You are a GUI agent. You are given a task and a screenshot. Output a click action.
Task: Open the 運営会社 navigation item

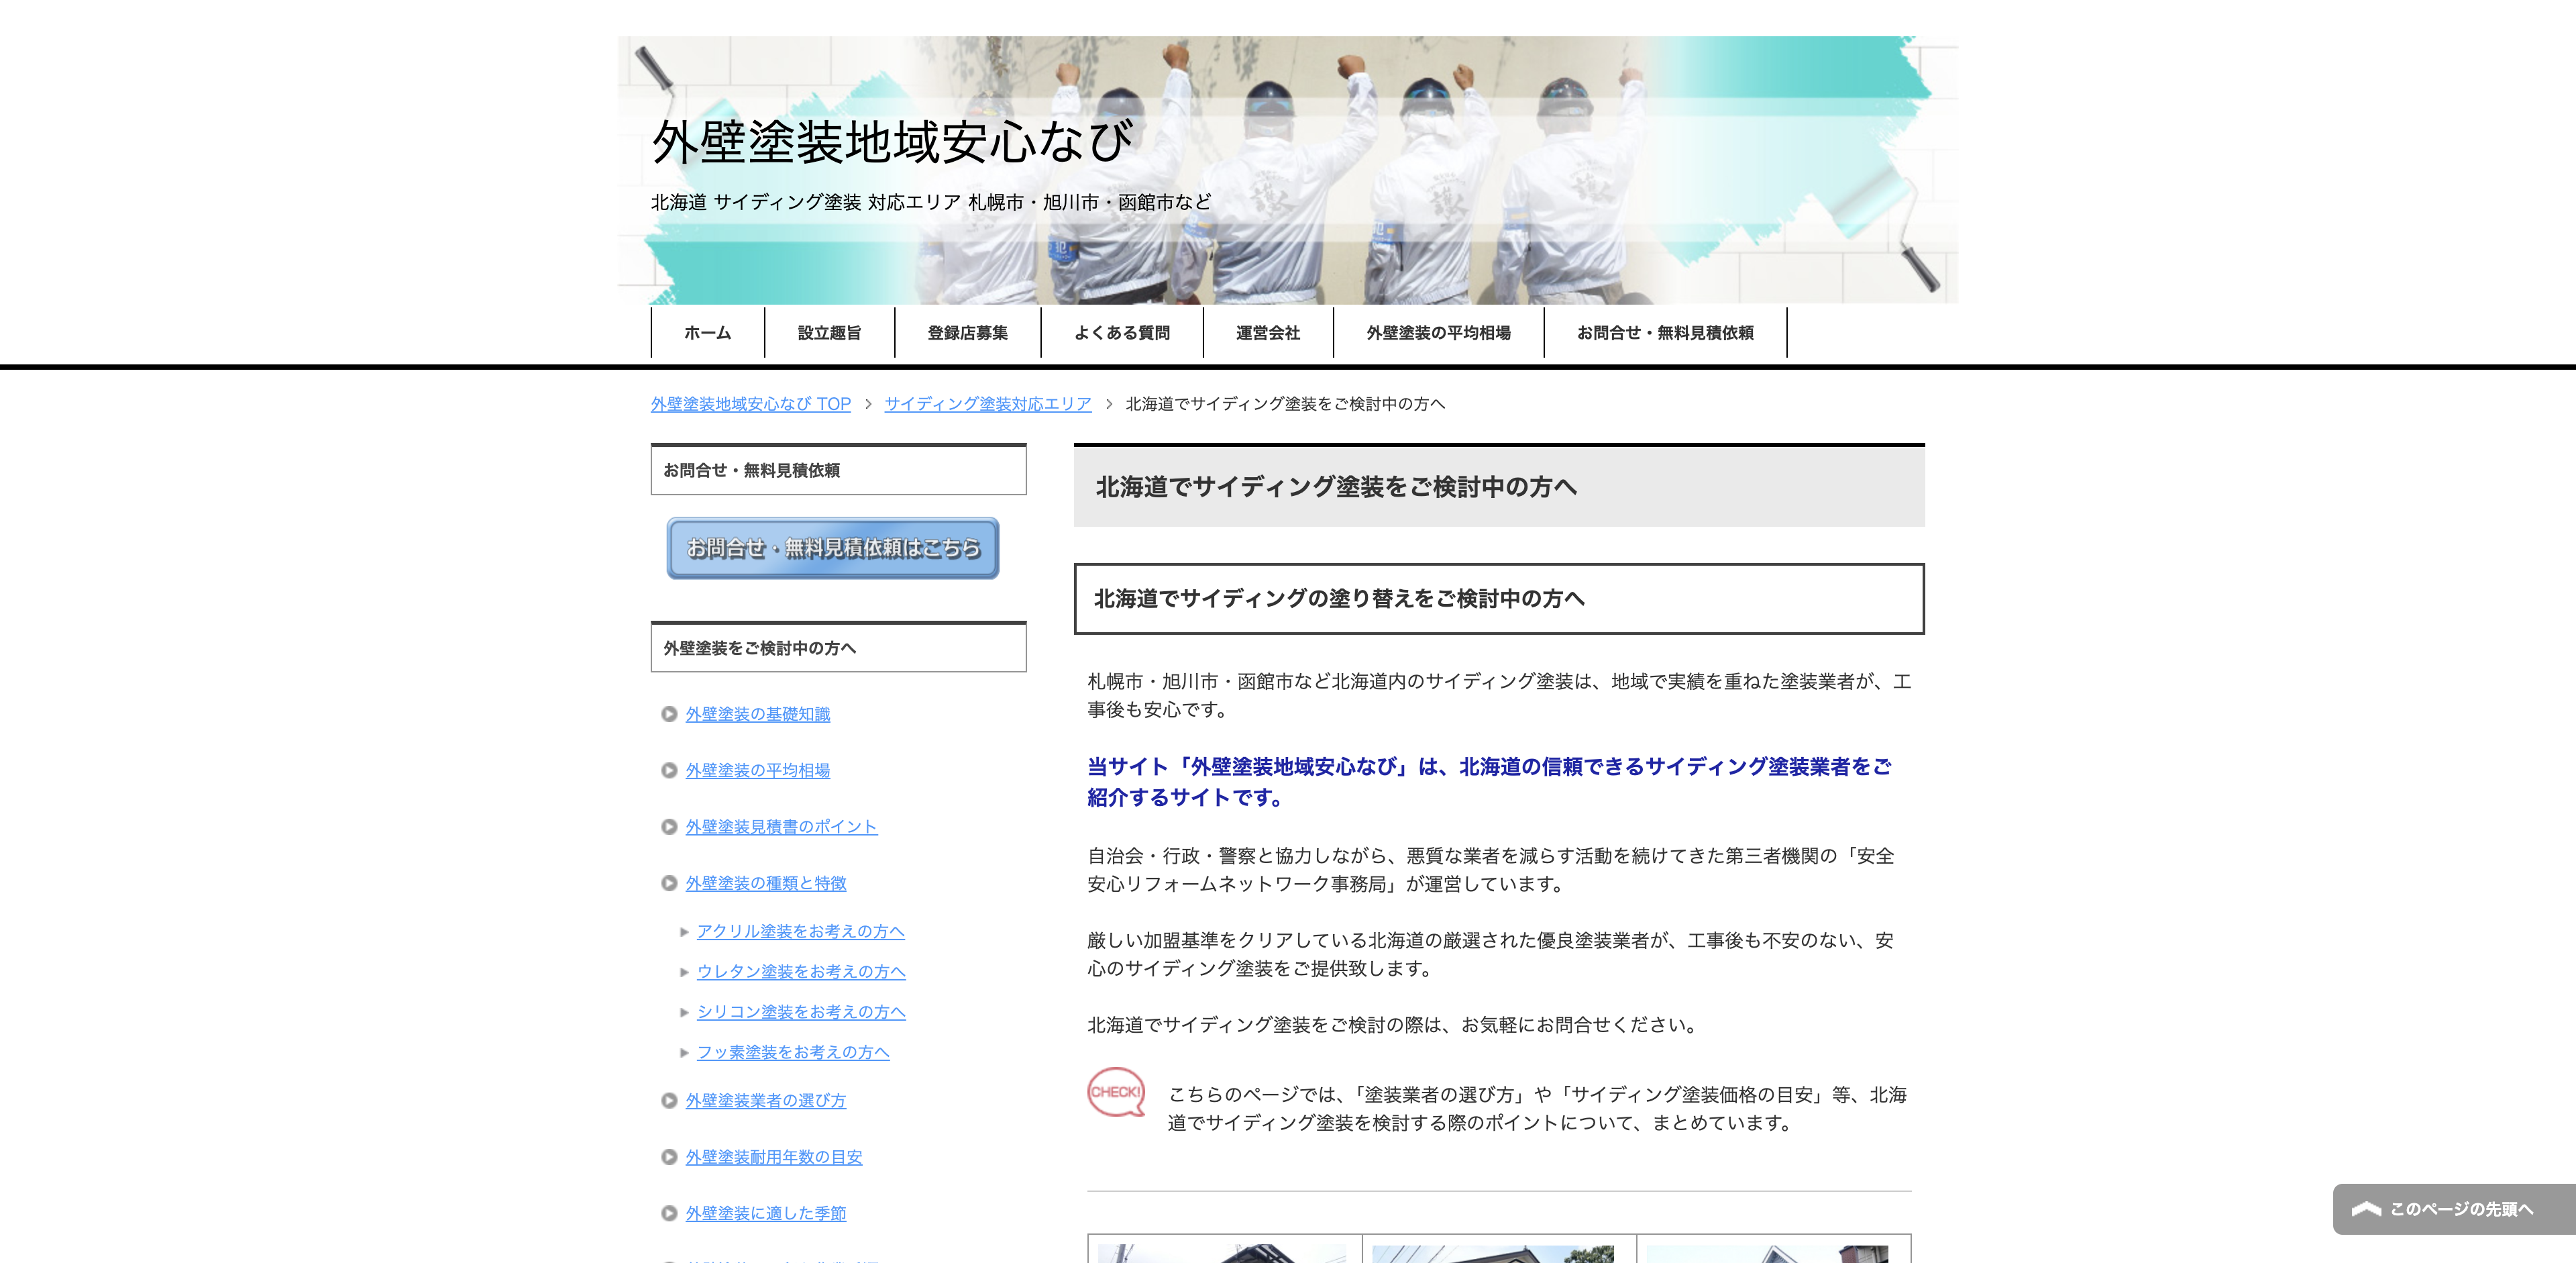(1267, 333)
